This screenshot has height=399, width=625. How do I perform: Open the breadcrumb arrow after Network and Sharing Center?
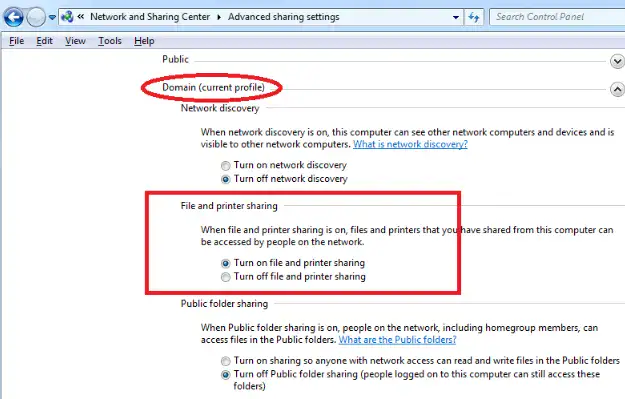pos(219,17)
